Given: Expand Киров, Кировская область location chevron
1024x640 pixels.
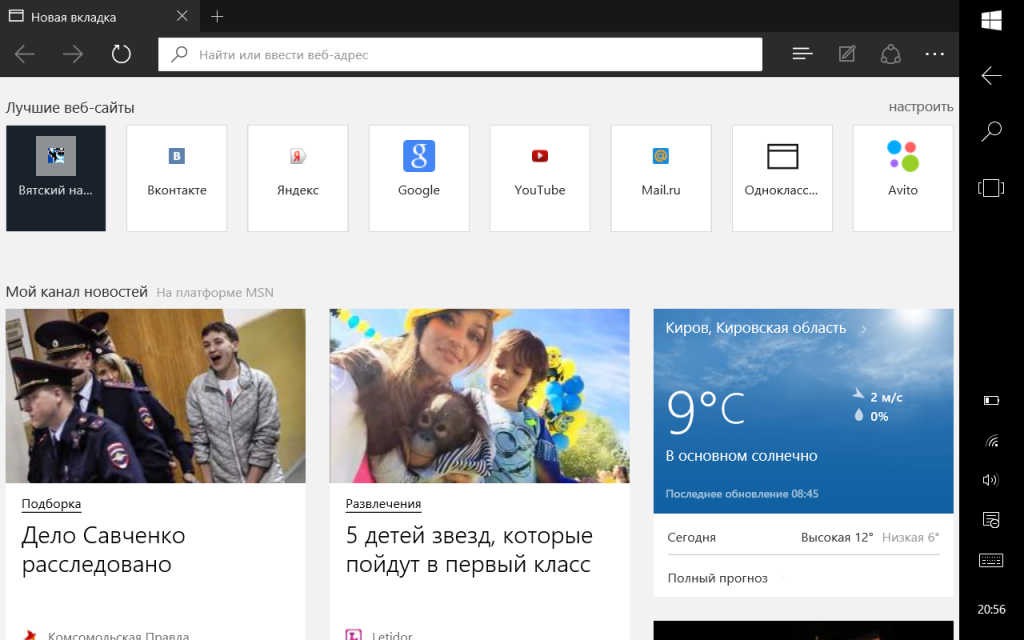Looking at the screenshot, I should (x=864, y=328).
